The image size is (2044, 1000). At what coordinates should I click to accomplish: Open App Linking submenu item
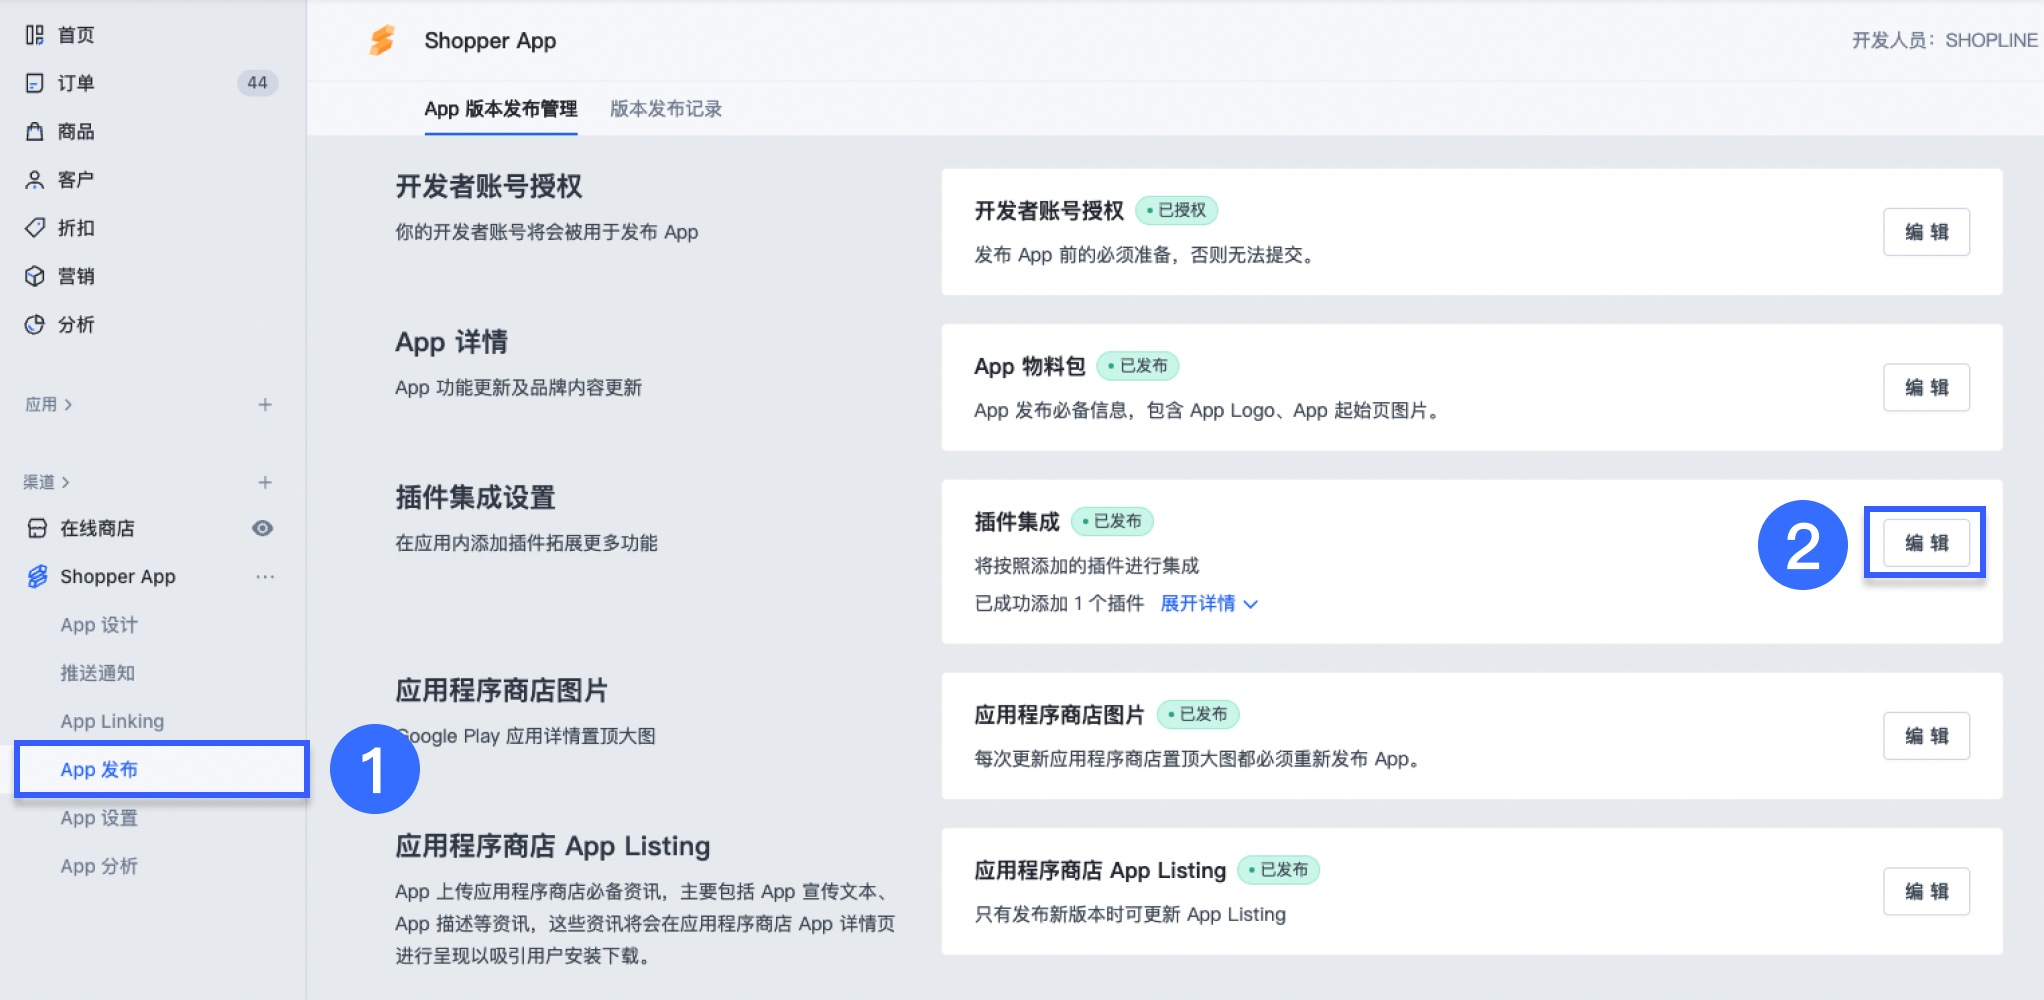pyautogui.click(x=112, y=721)
